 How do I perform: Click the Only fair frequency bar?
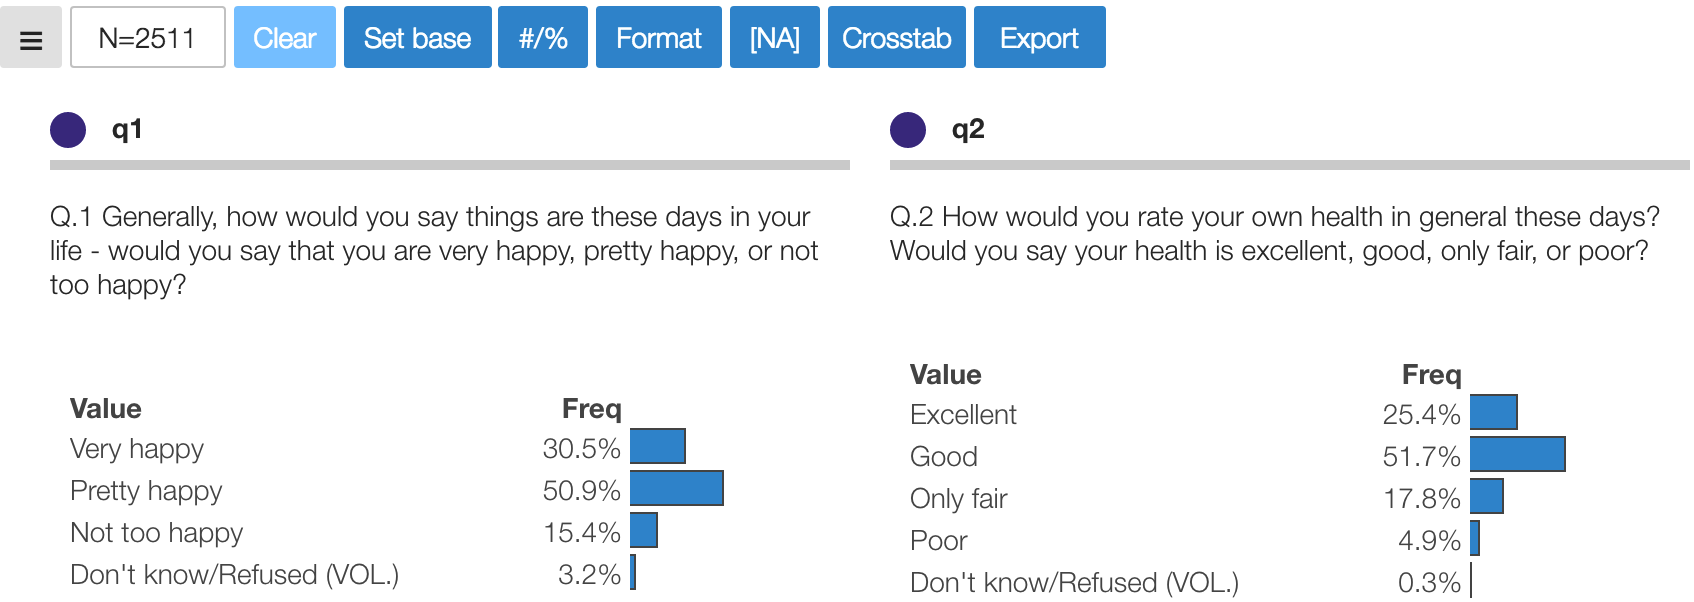1486,496
